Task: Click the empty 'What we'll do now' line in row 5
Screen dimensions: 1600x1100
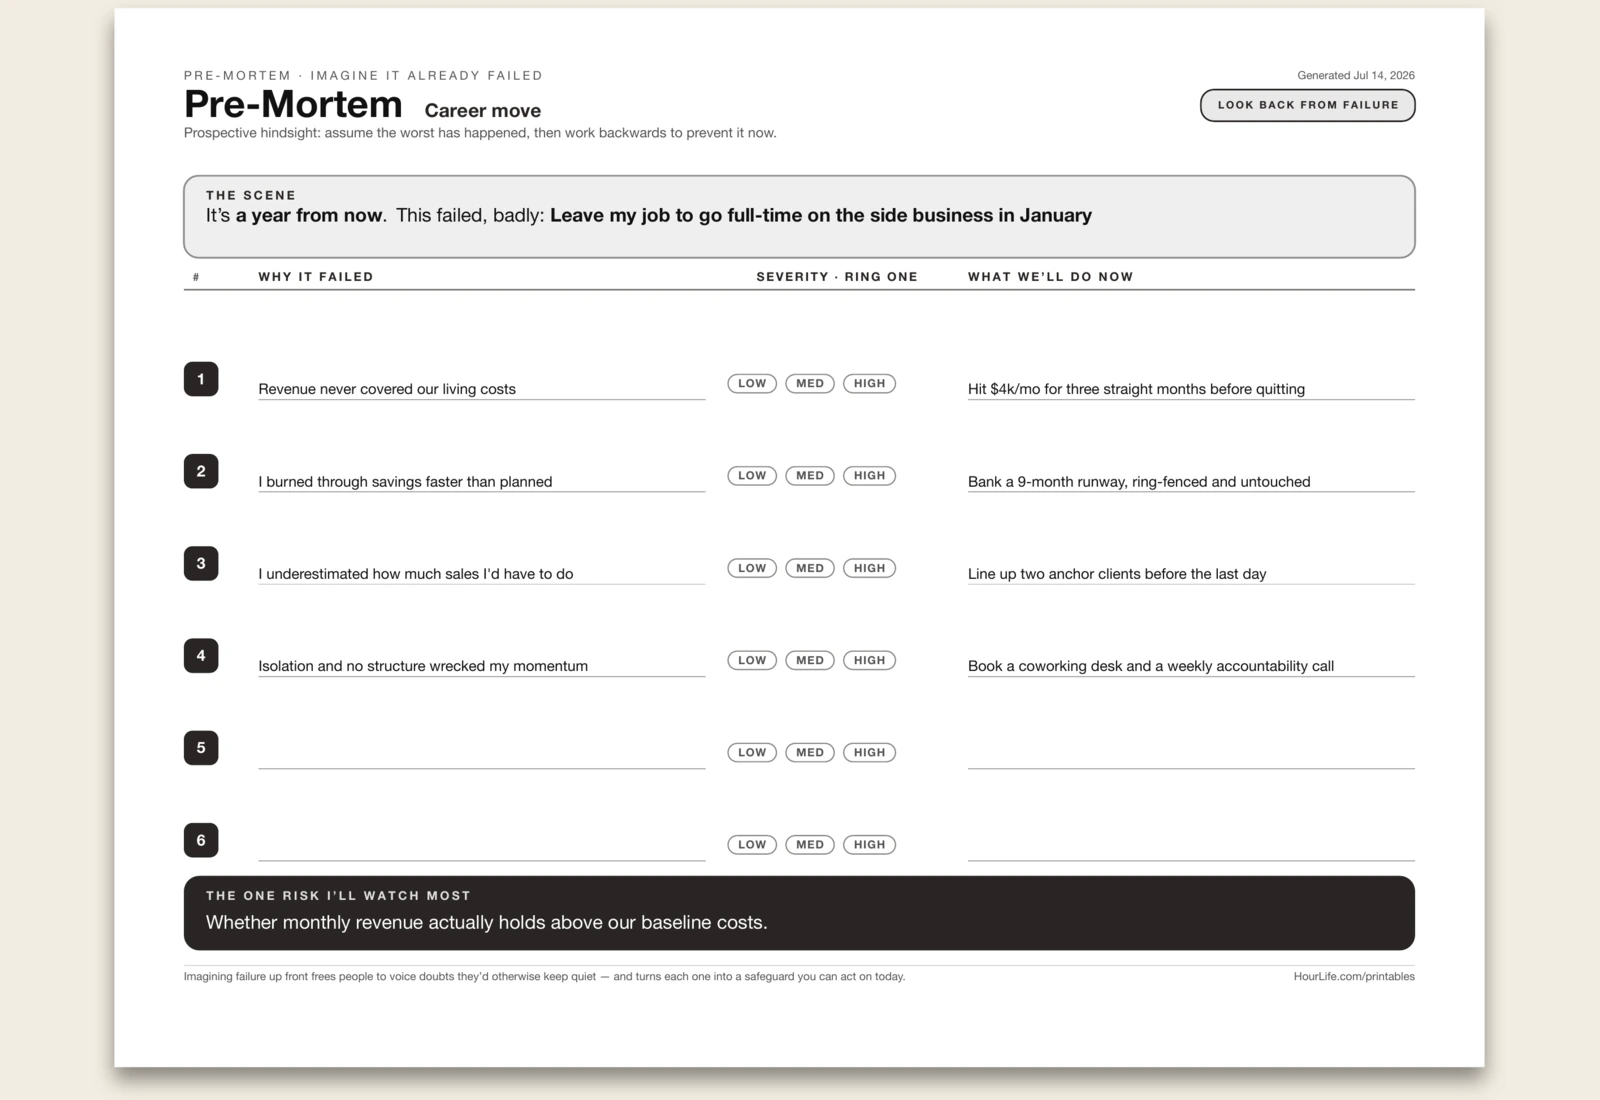Action: (1191, 755)
